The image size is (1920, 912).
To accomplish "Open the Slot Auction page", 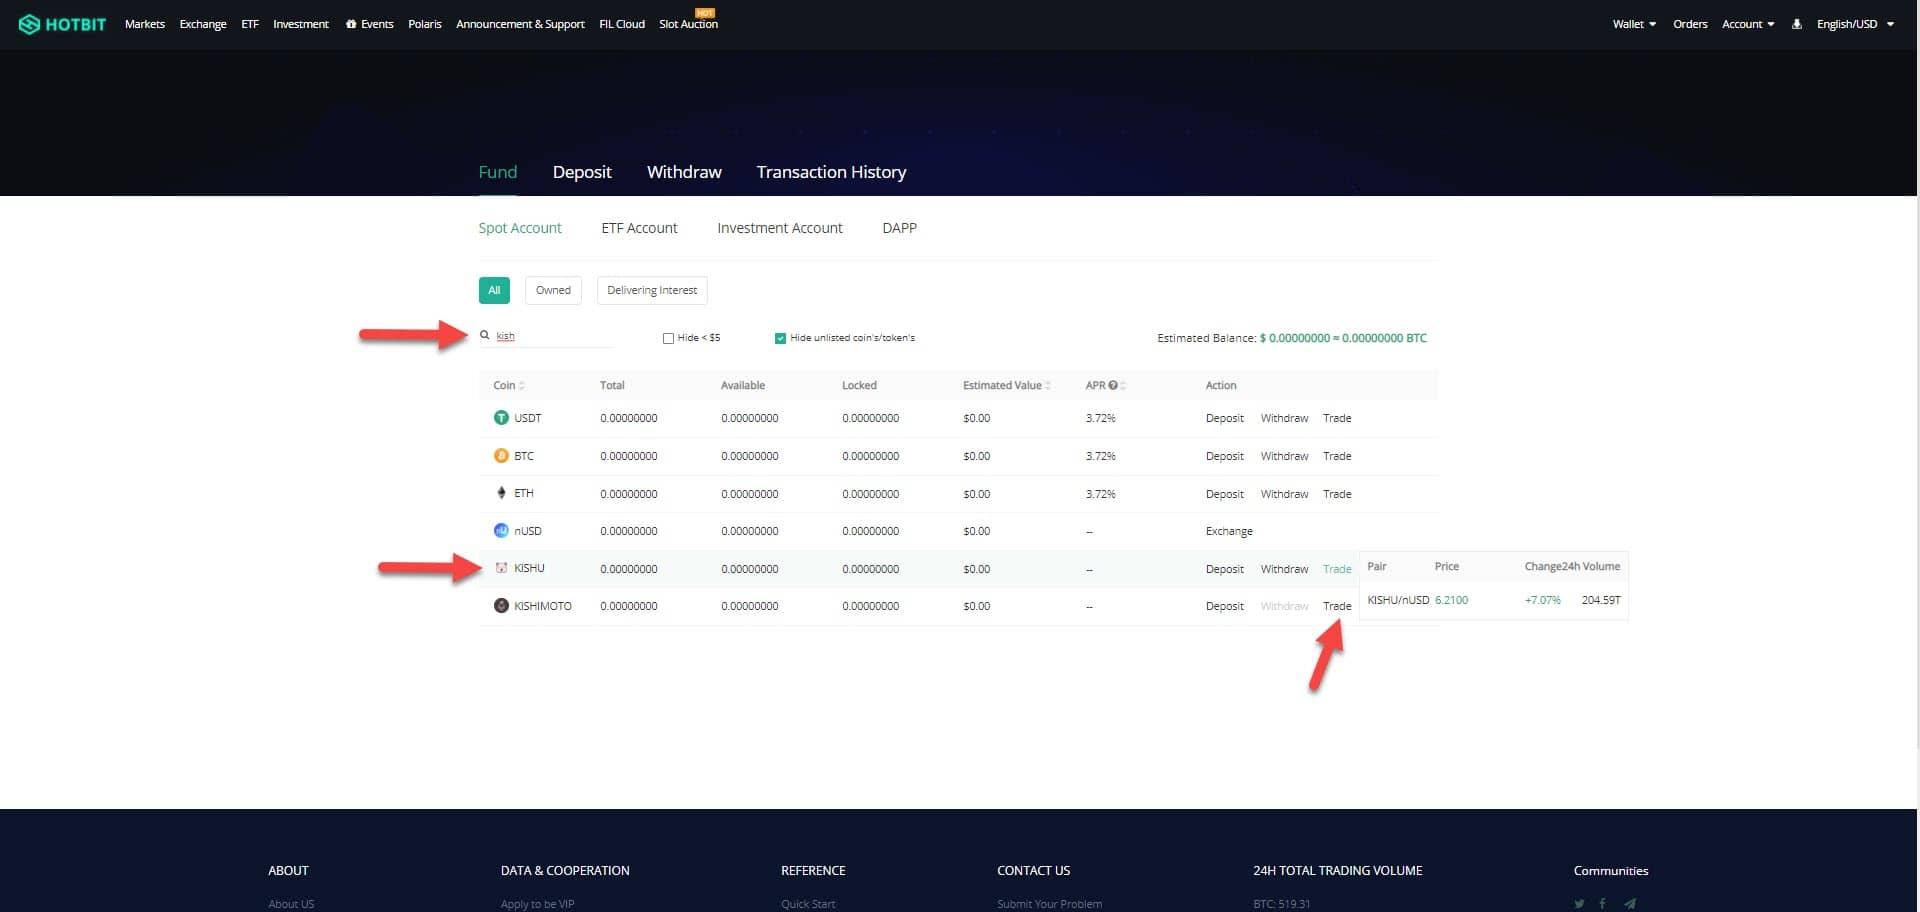I will (688, 24).
